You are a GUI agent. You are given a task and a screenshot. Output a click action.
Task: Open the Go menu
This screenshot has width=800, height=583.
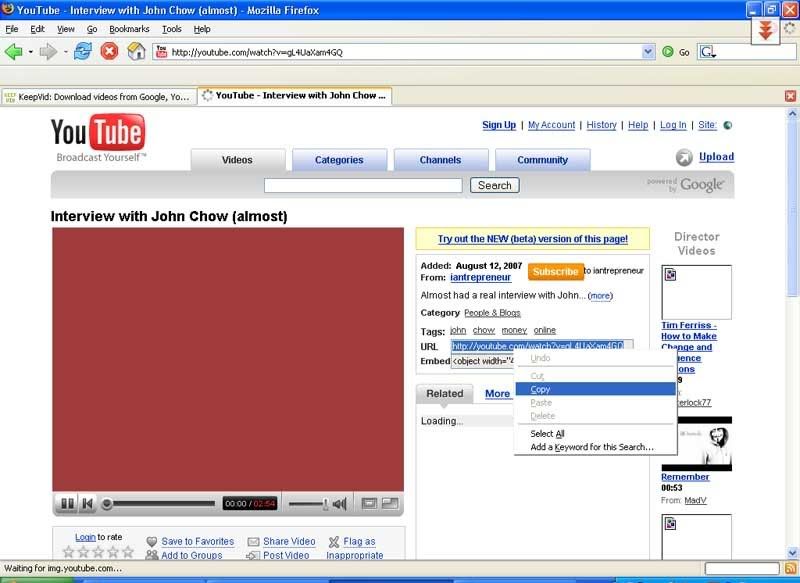pyautogui.click(x=92, y=29)
